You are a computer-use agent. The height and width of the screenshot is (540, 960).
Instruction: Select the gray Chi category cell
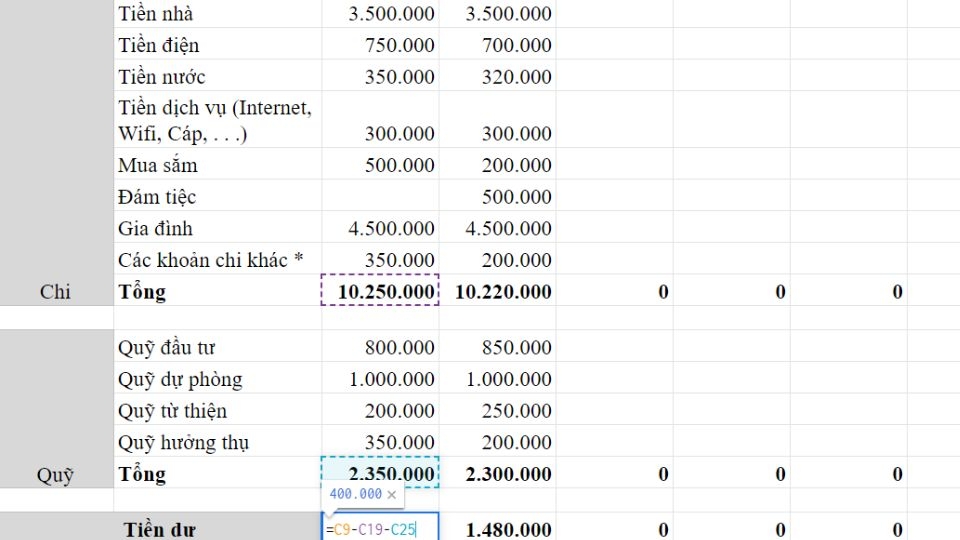pyautogui.click(x=55, y=292)
